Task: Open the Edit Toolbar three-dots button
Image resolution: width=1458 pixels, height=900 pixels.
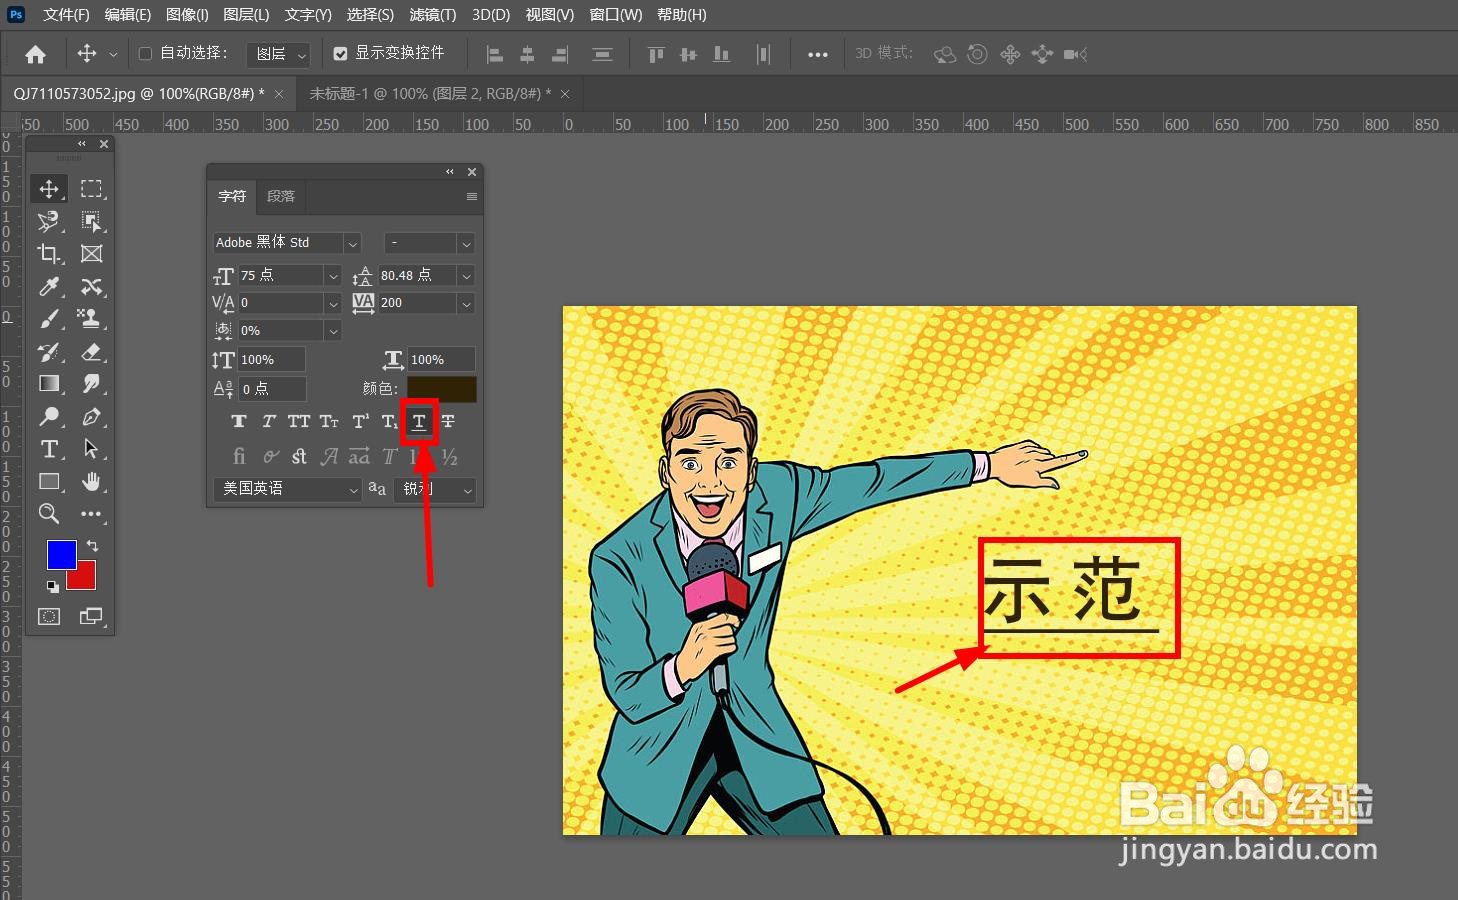Action: point(91,514)
